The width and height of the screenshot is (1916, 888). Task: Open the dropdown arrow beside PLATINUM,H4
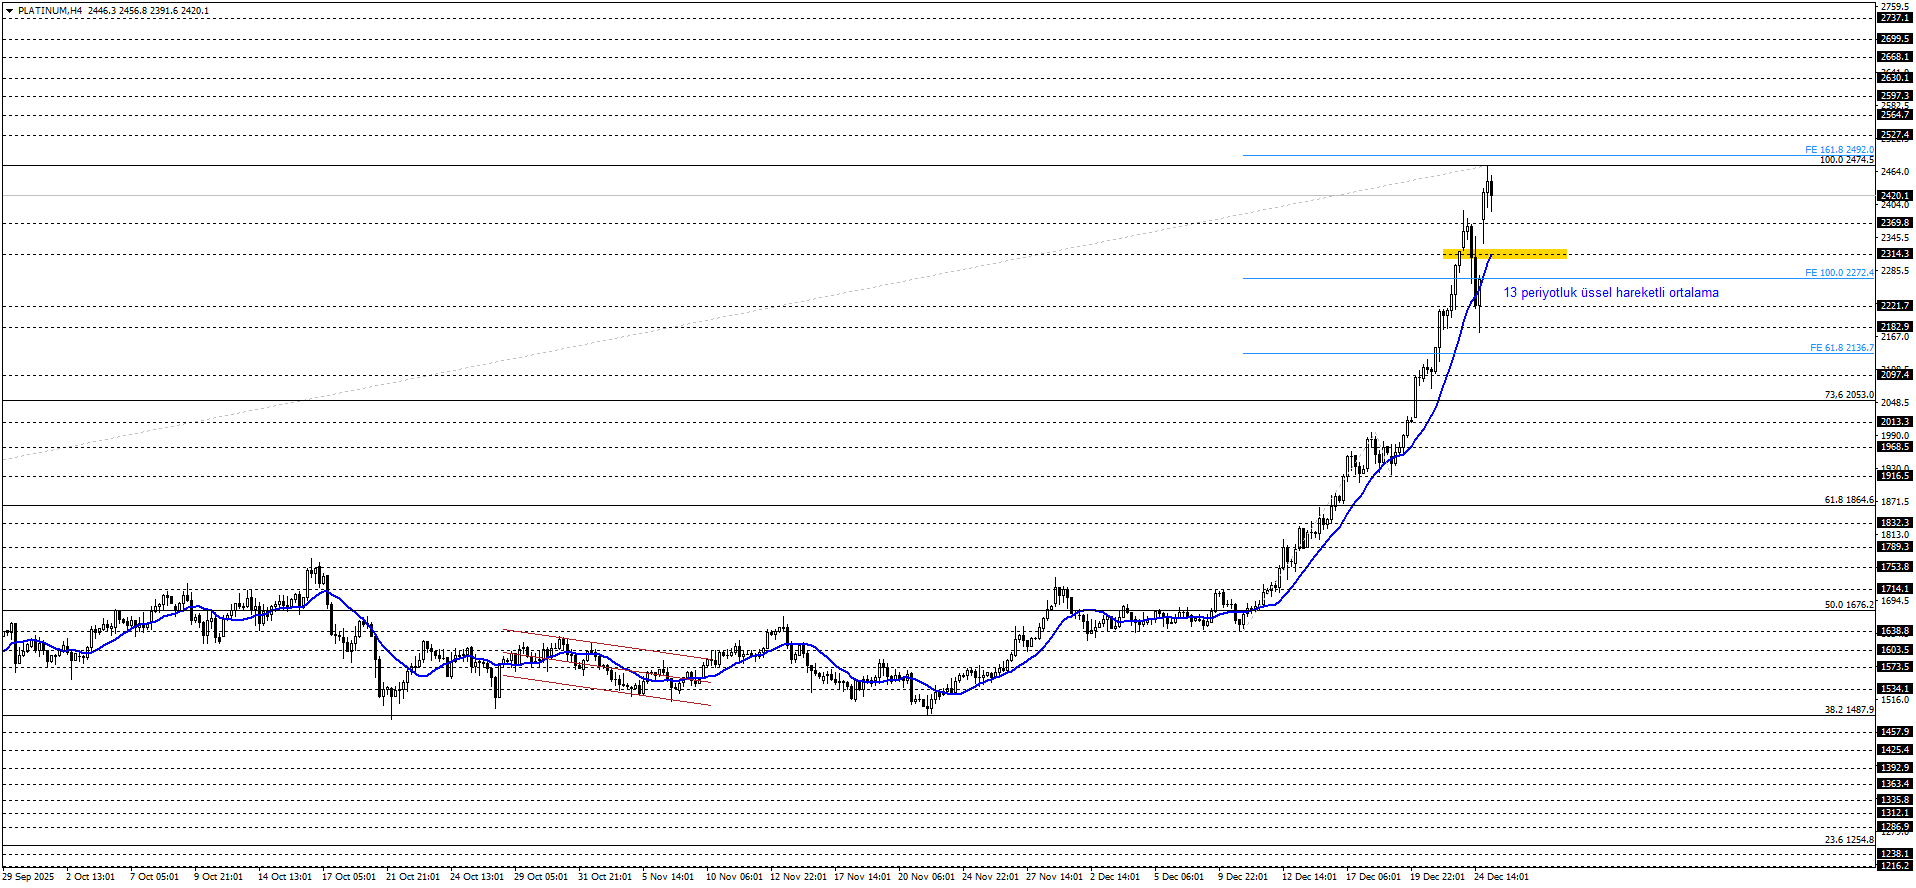(x=9, y=11)
